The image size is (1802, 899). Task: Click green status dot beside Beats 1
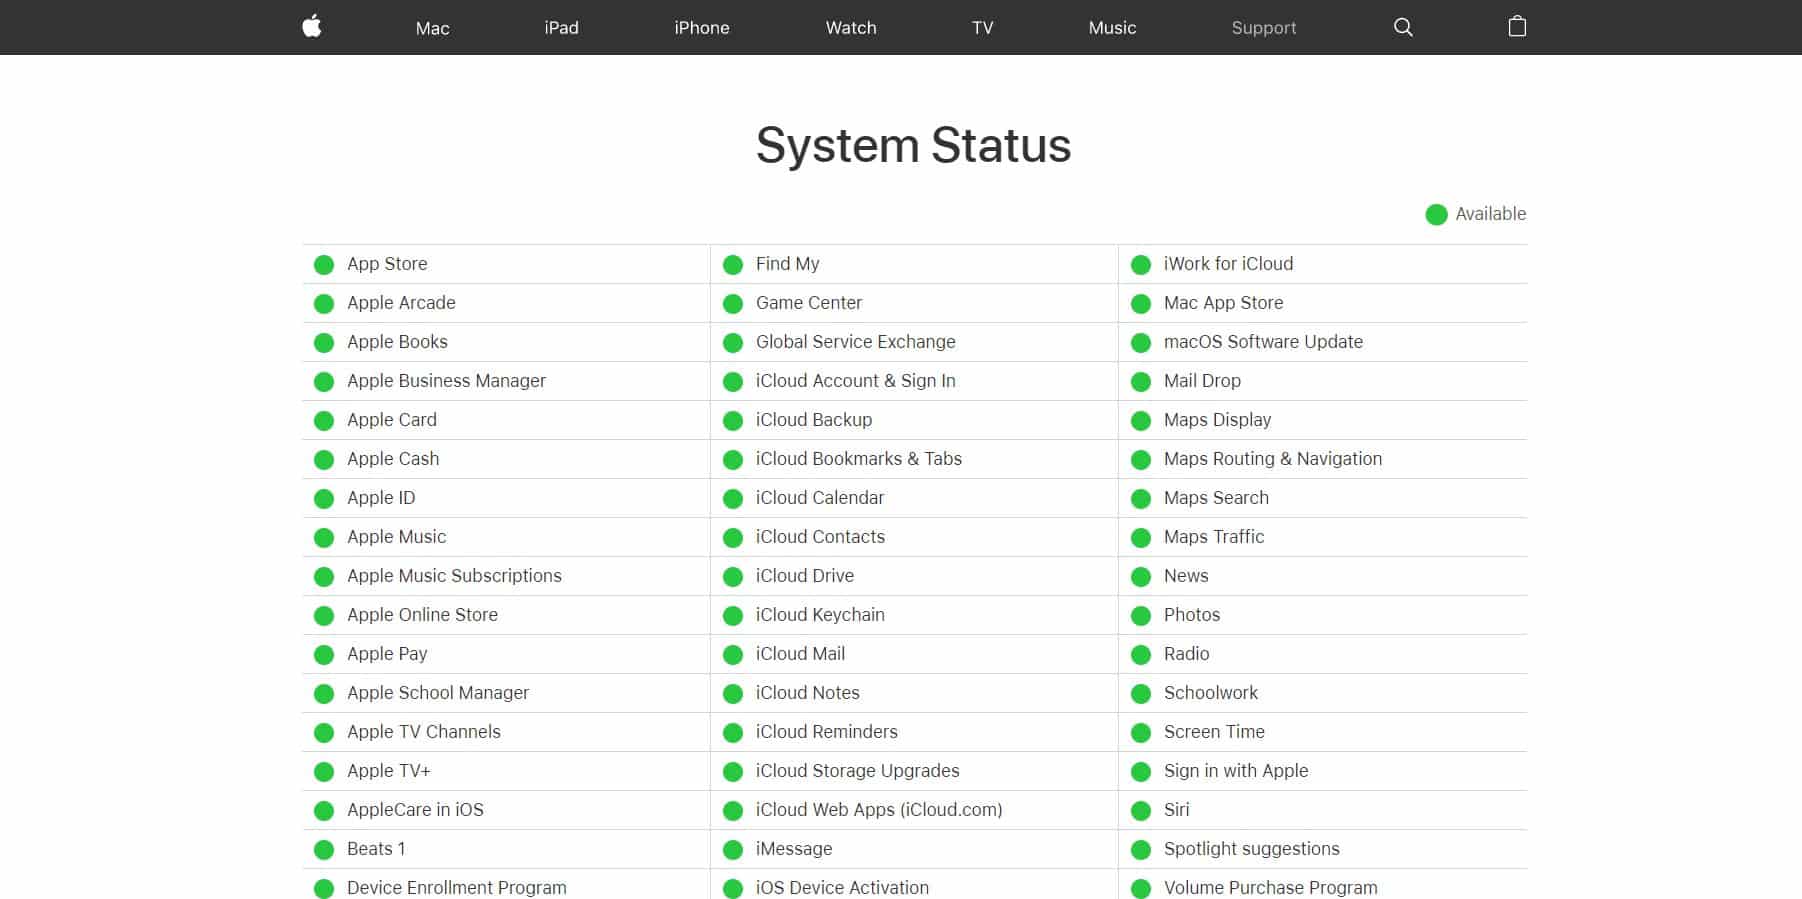(x=324, y=850)
